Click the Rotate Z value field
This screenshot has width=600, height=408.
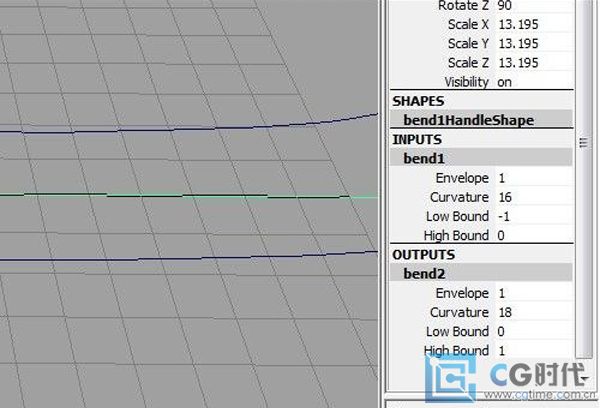(x=504, y=6)
